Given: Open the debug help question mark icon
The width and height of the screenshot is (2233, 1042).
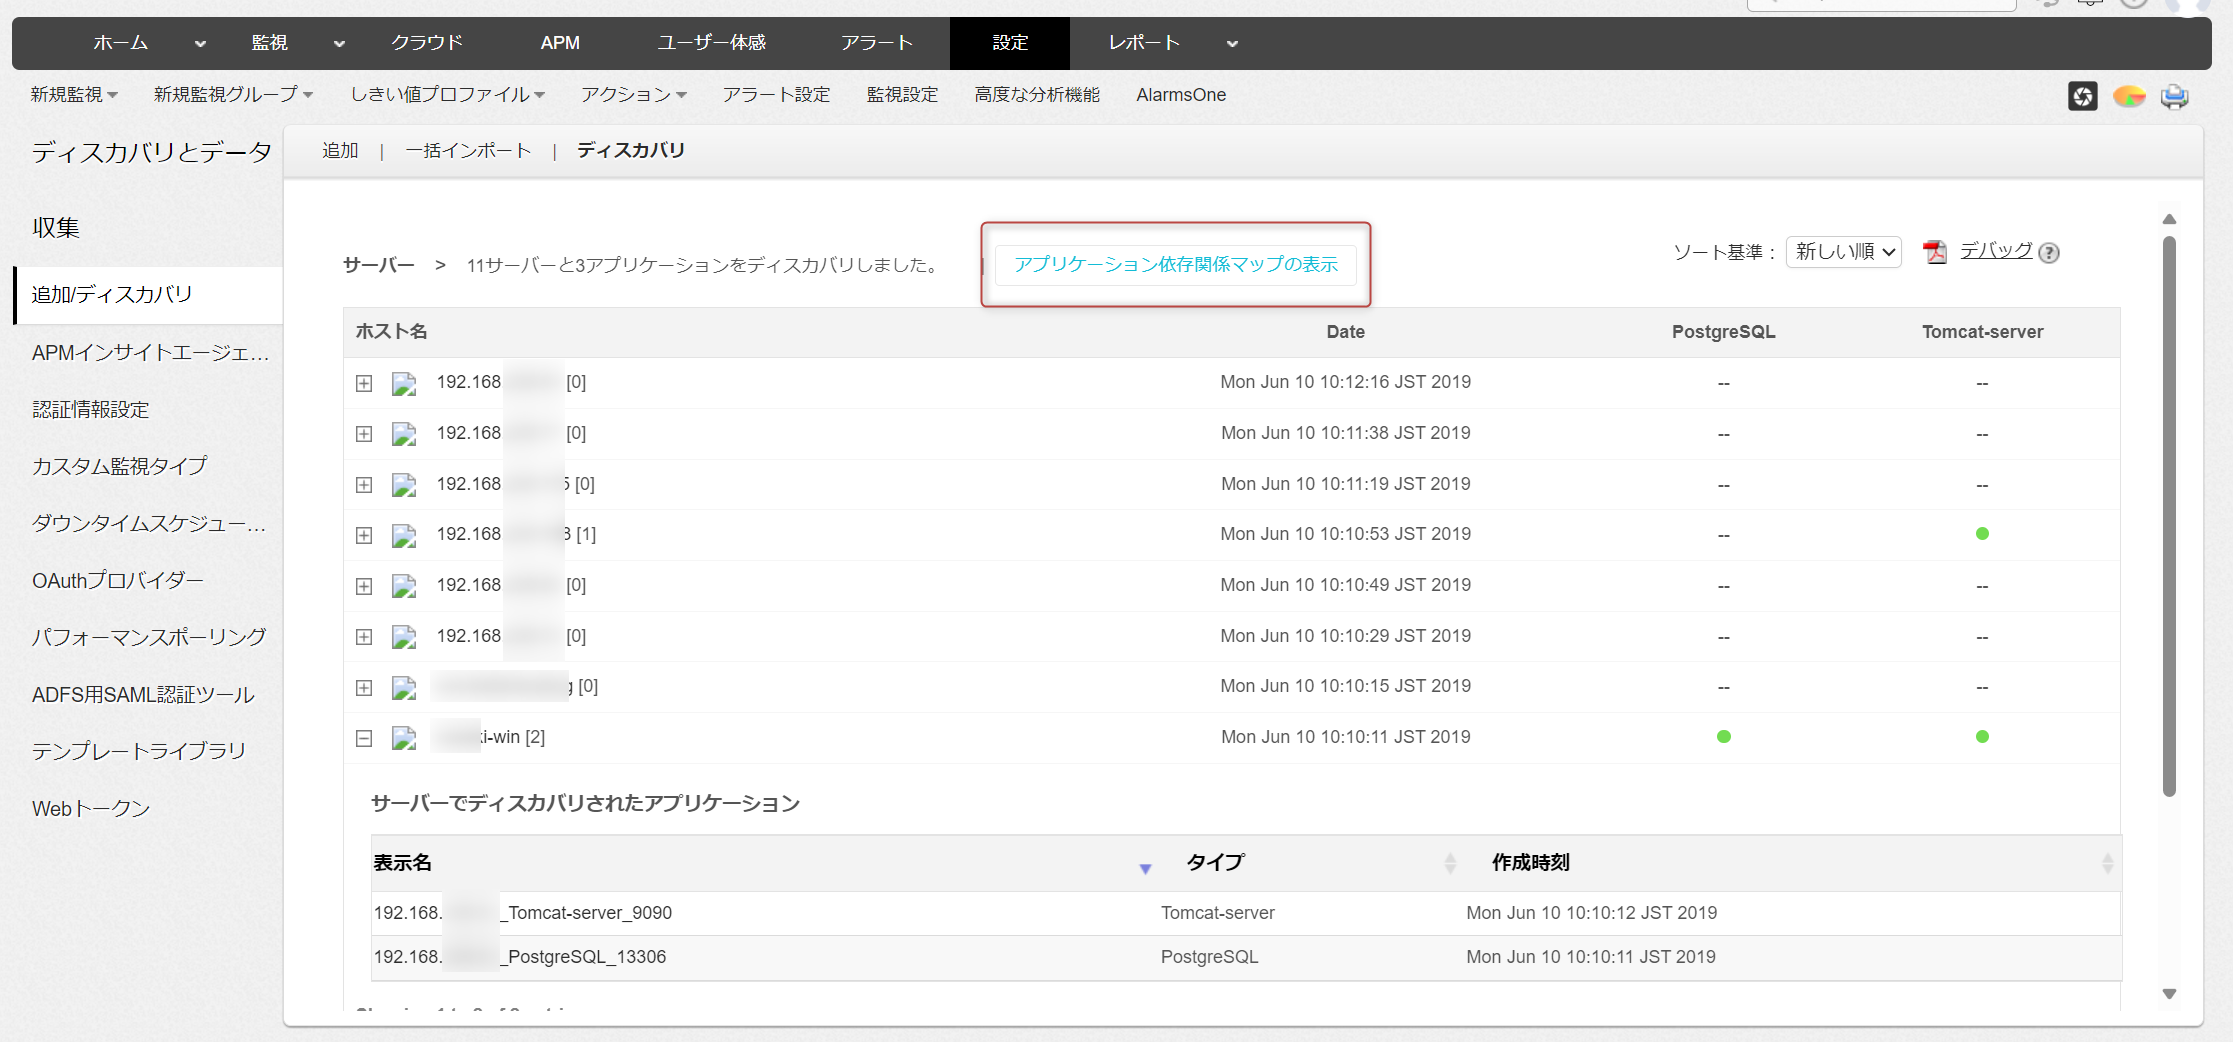Looking at the screenshot, I should (x=2049, y=253).
